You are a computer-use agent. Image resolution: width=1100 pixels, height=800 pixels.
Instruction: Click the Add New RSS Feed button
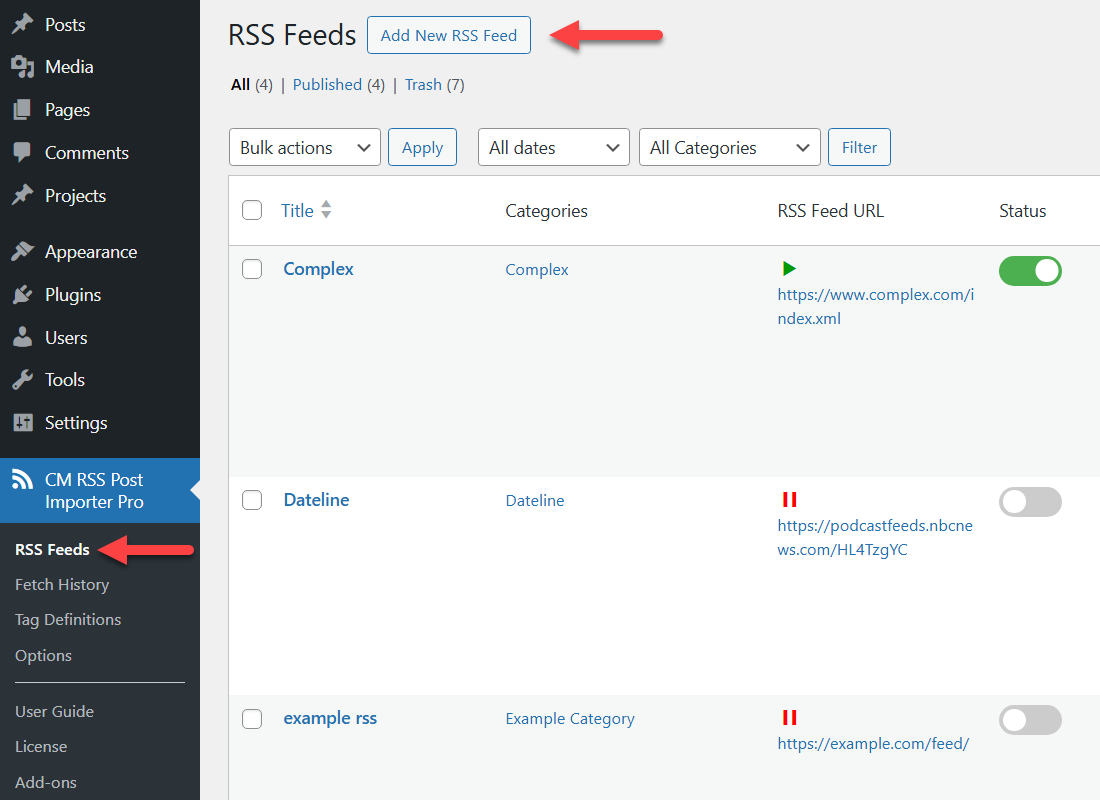449,35
